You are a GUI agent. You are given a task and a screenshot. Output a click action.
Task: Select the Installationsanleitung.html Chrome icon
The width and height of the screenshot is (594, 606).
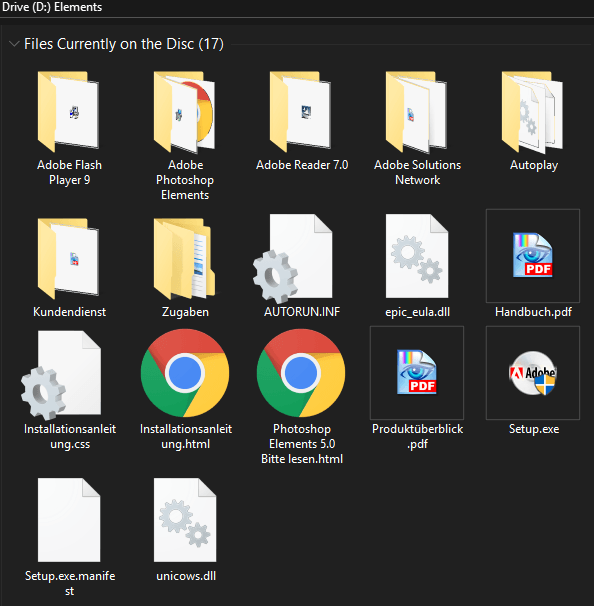(x=185, y=373)
